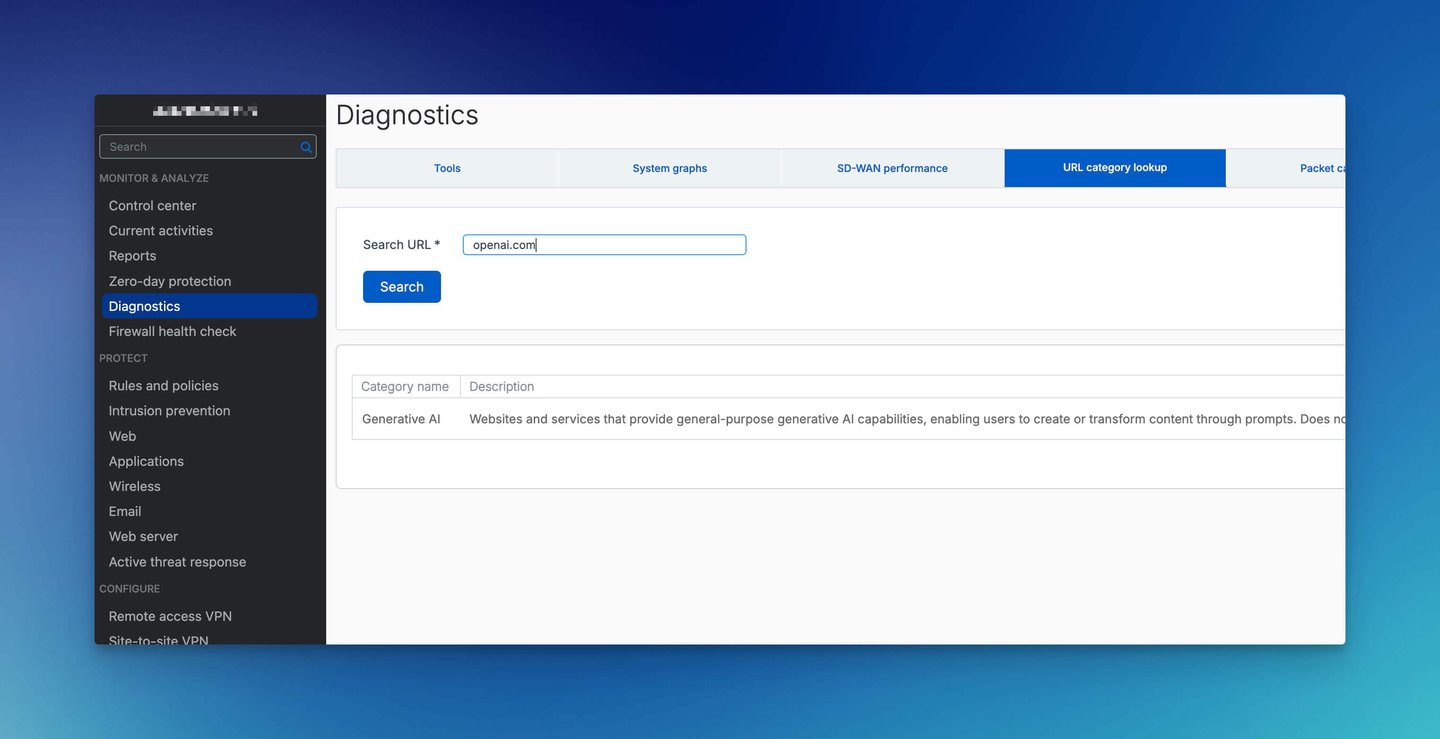The height and width of the screenshot is (739, 1440).
Task: Click the Search URL input field
Action: click(x=604, y=245)
